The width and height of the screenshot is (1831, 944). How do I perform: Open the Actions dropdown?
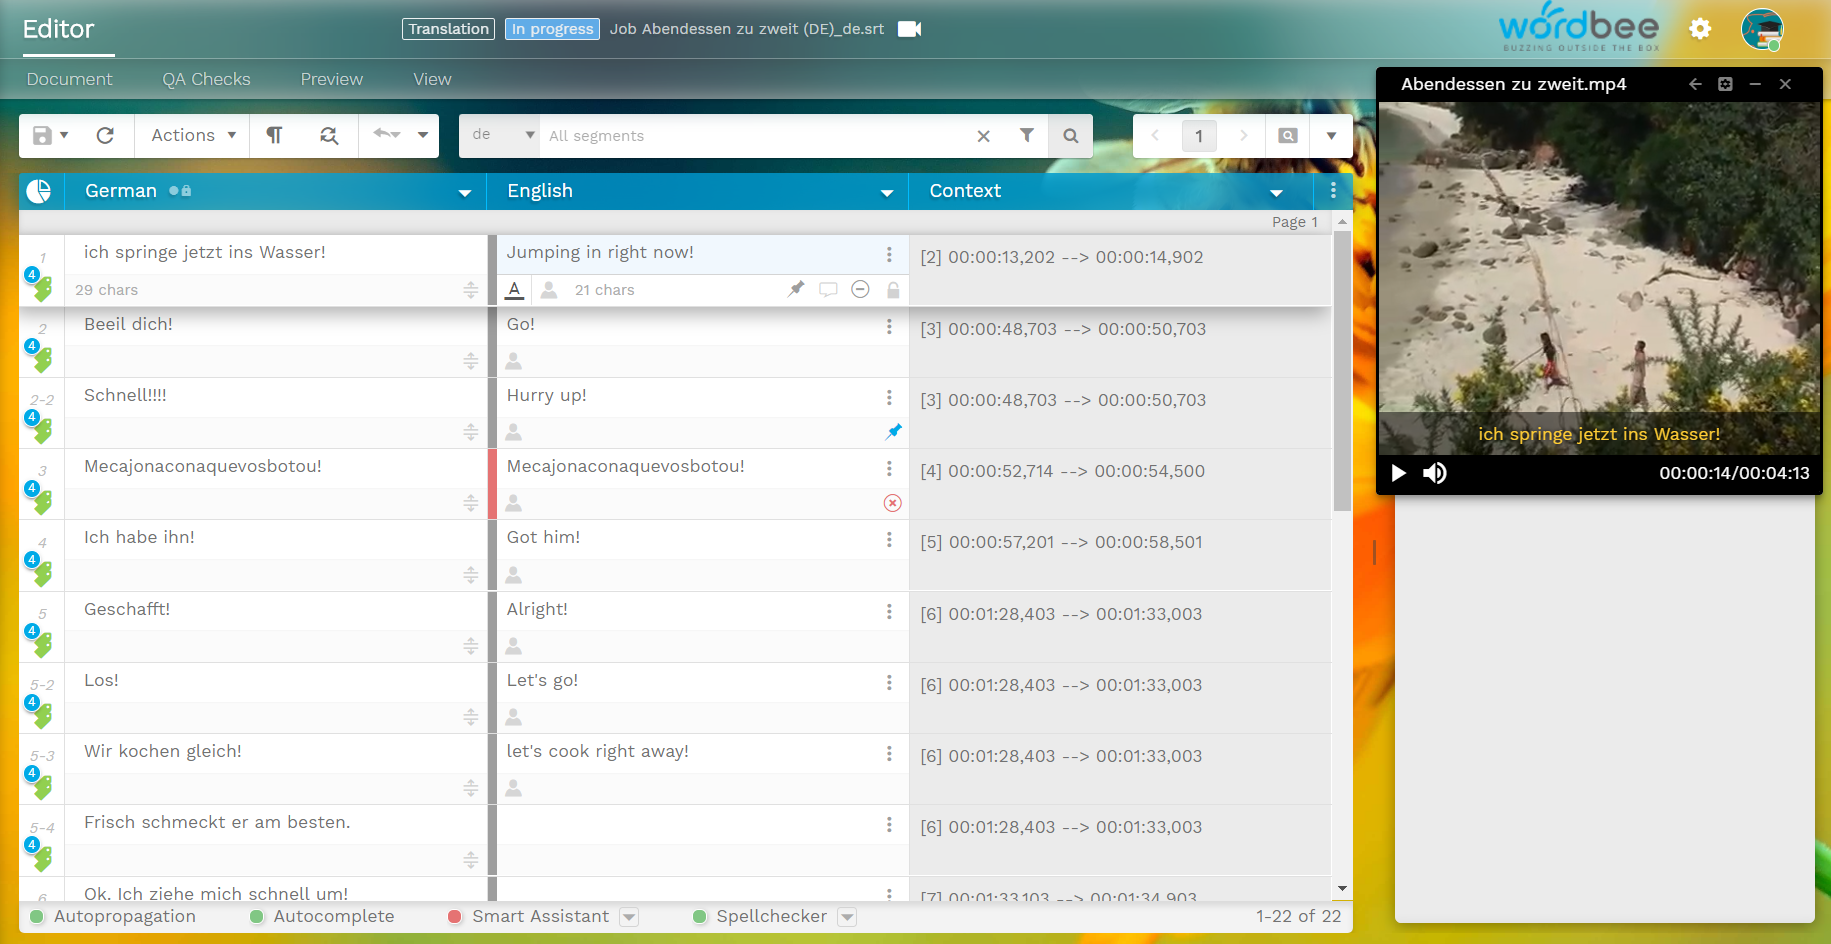(193, 135)
